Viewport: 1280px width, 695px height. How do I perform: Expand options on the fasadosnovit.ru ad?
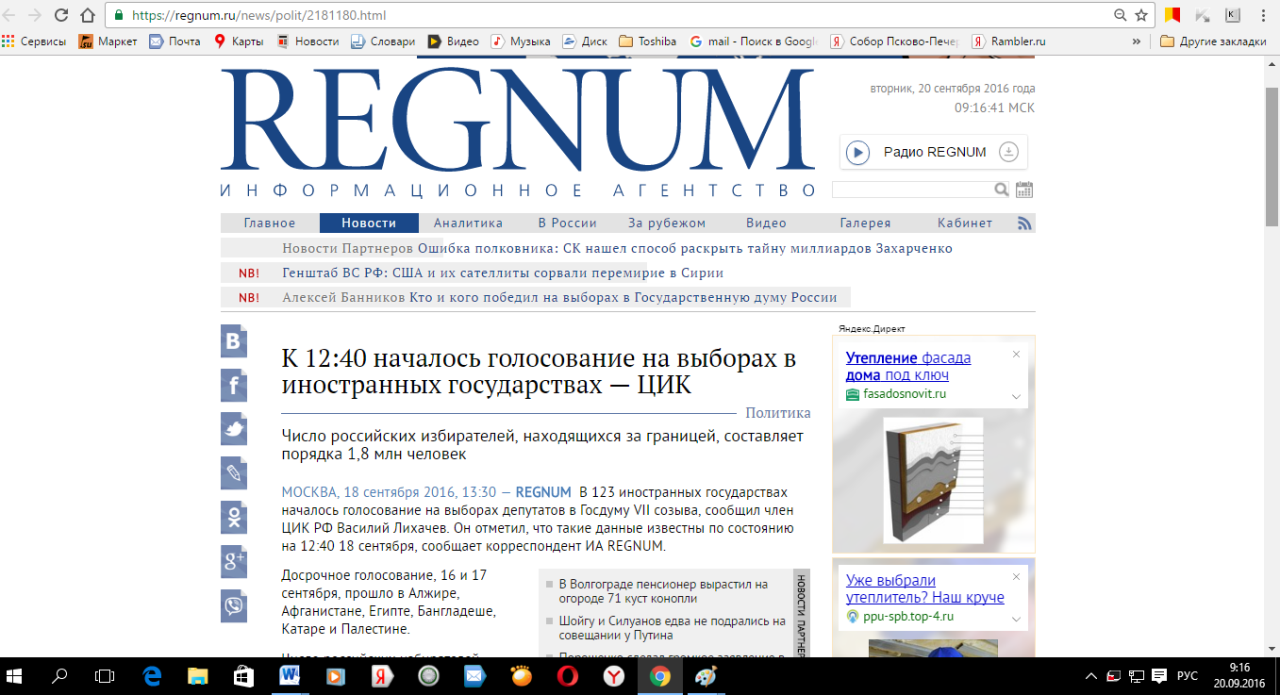point(1016,396)
